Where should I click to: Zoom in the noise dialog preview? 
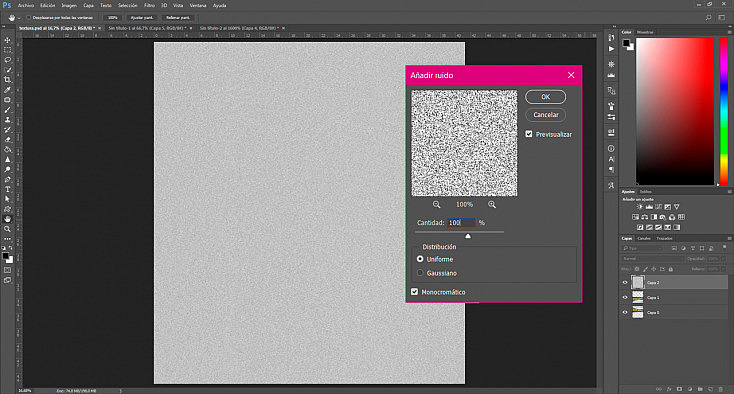[x=492, y=204]
